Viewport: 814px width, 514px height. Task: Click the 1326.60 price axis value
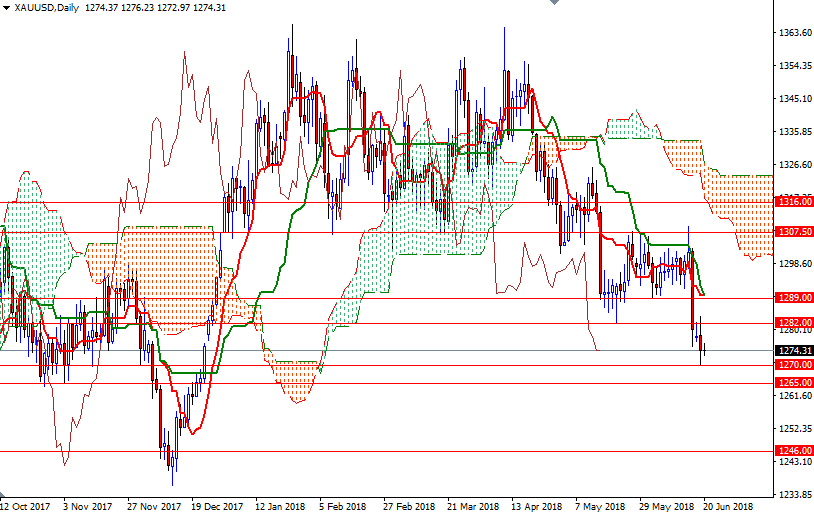tap(794, 165)
